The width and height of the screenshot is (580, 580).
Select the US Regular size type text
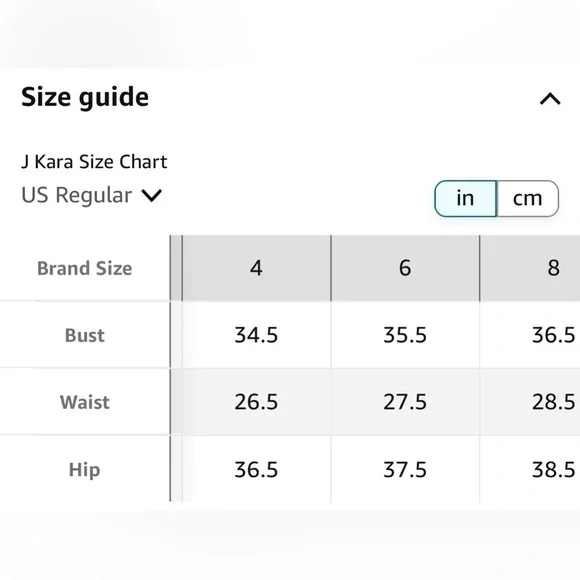(x=77, y=195)
